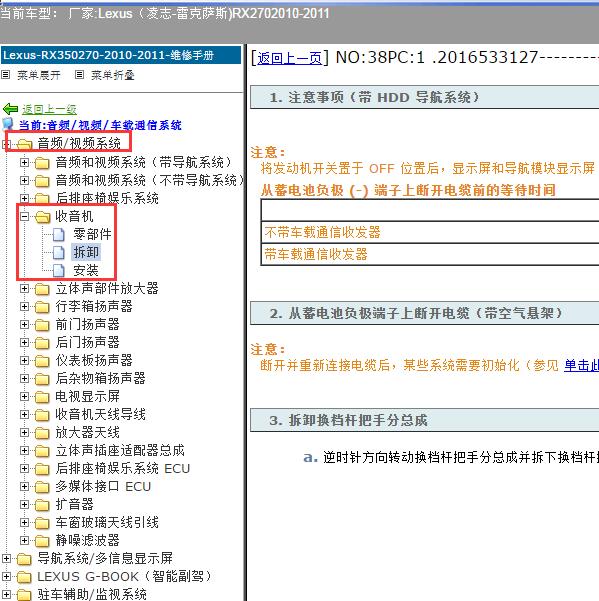
Task: Click the 收音机天线导线 folder icon
Action: click(x=42, y=415)
